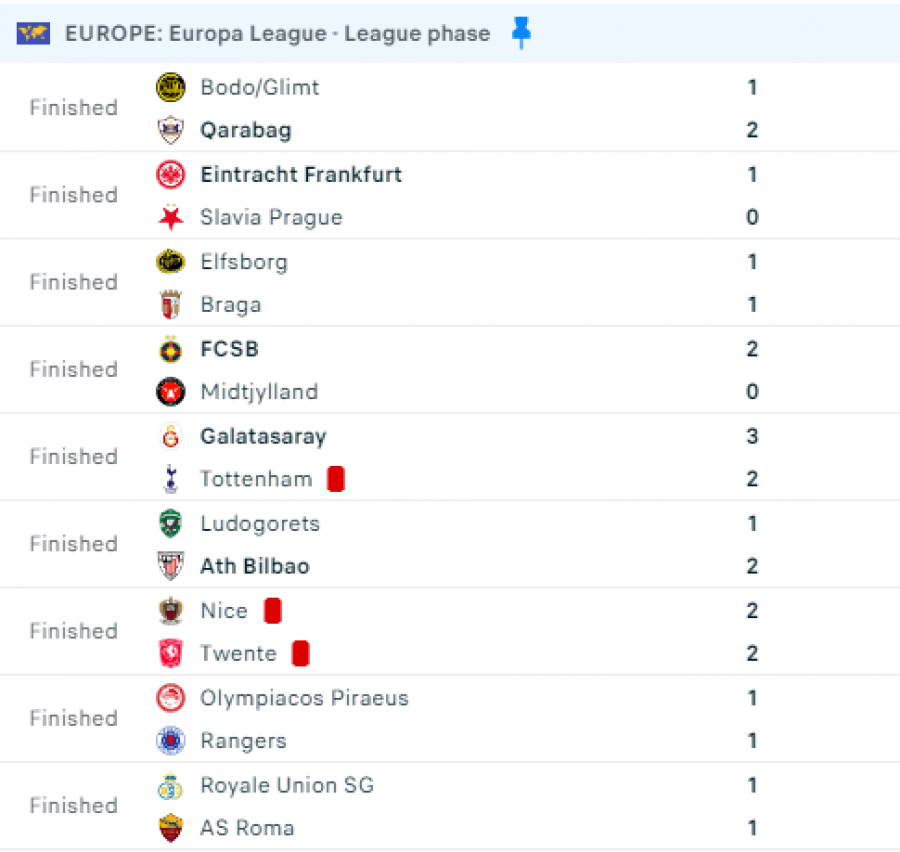900x852 pixels.
Task: Click the AS Roma club crest
Action: pos(171,828)
